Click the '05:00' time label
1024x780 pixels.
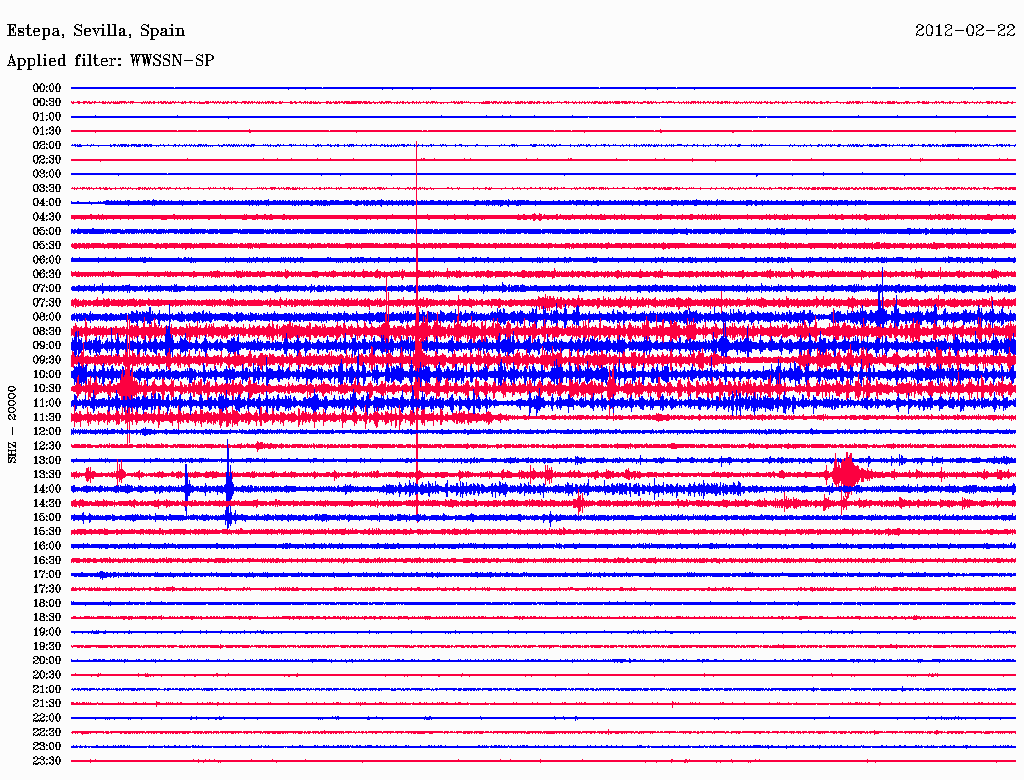coord(46,231)
